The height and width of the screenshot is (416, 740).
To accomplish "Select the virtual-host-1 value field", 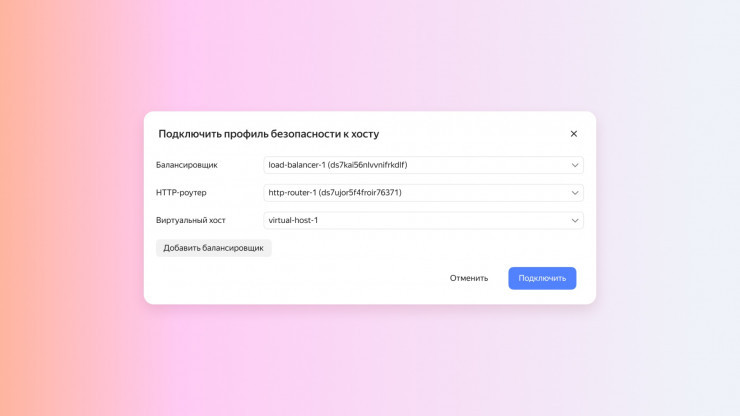I will [x=293, y=221].
